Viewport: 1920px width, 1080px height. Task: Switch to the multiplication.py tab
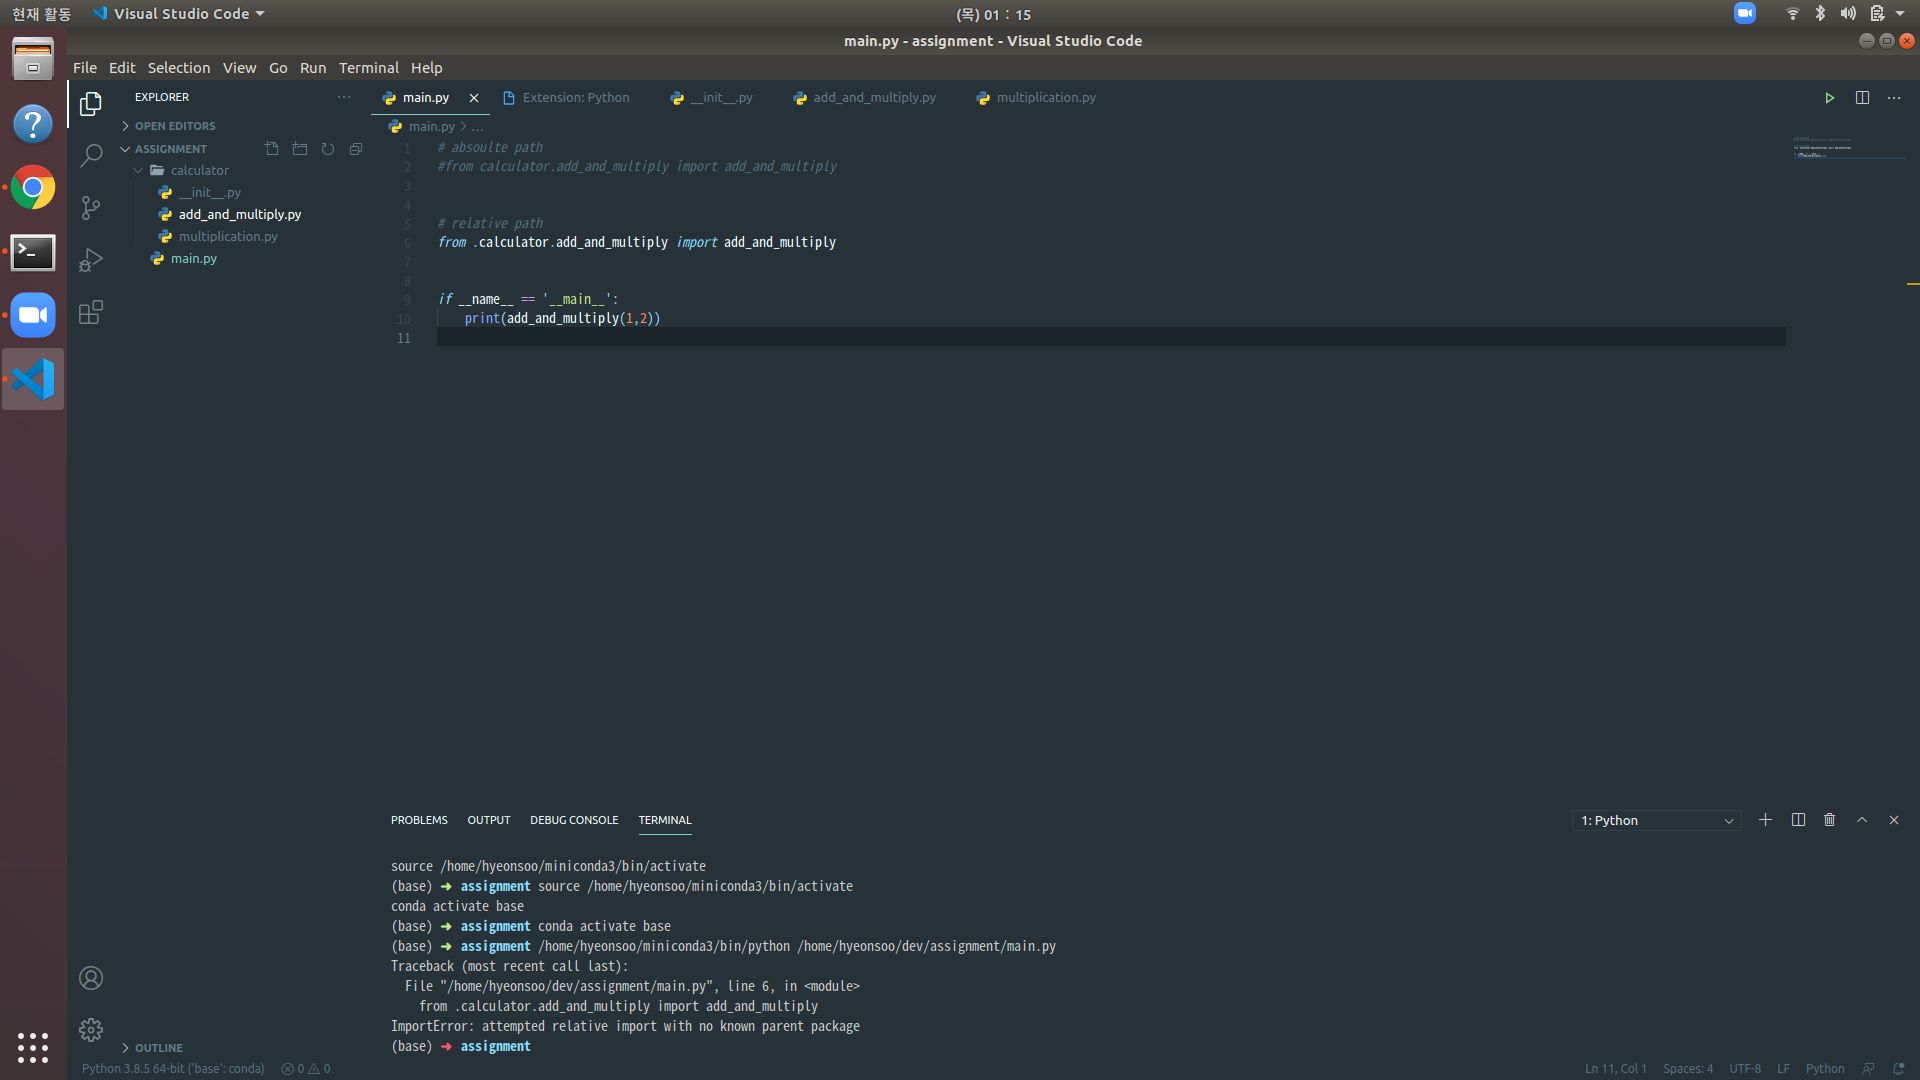pyautogui.click(x=1045, y=97)
